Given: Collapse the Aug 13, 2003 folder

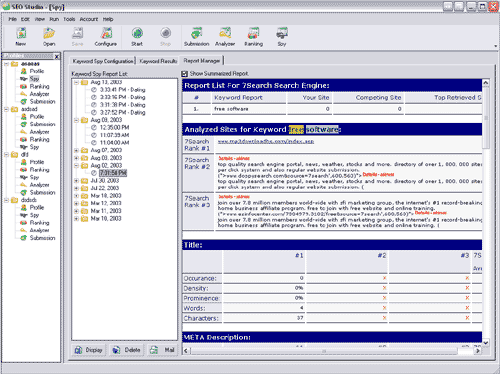Looking at the screenshot, I should (x=76, y=82).
